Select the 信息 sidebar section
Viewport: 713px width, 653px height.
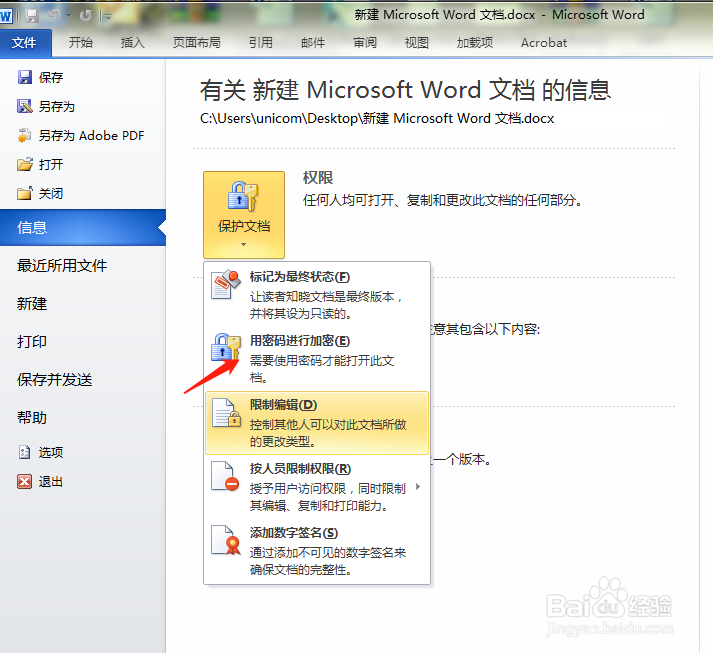pos(83,227)
